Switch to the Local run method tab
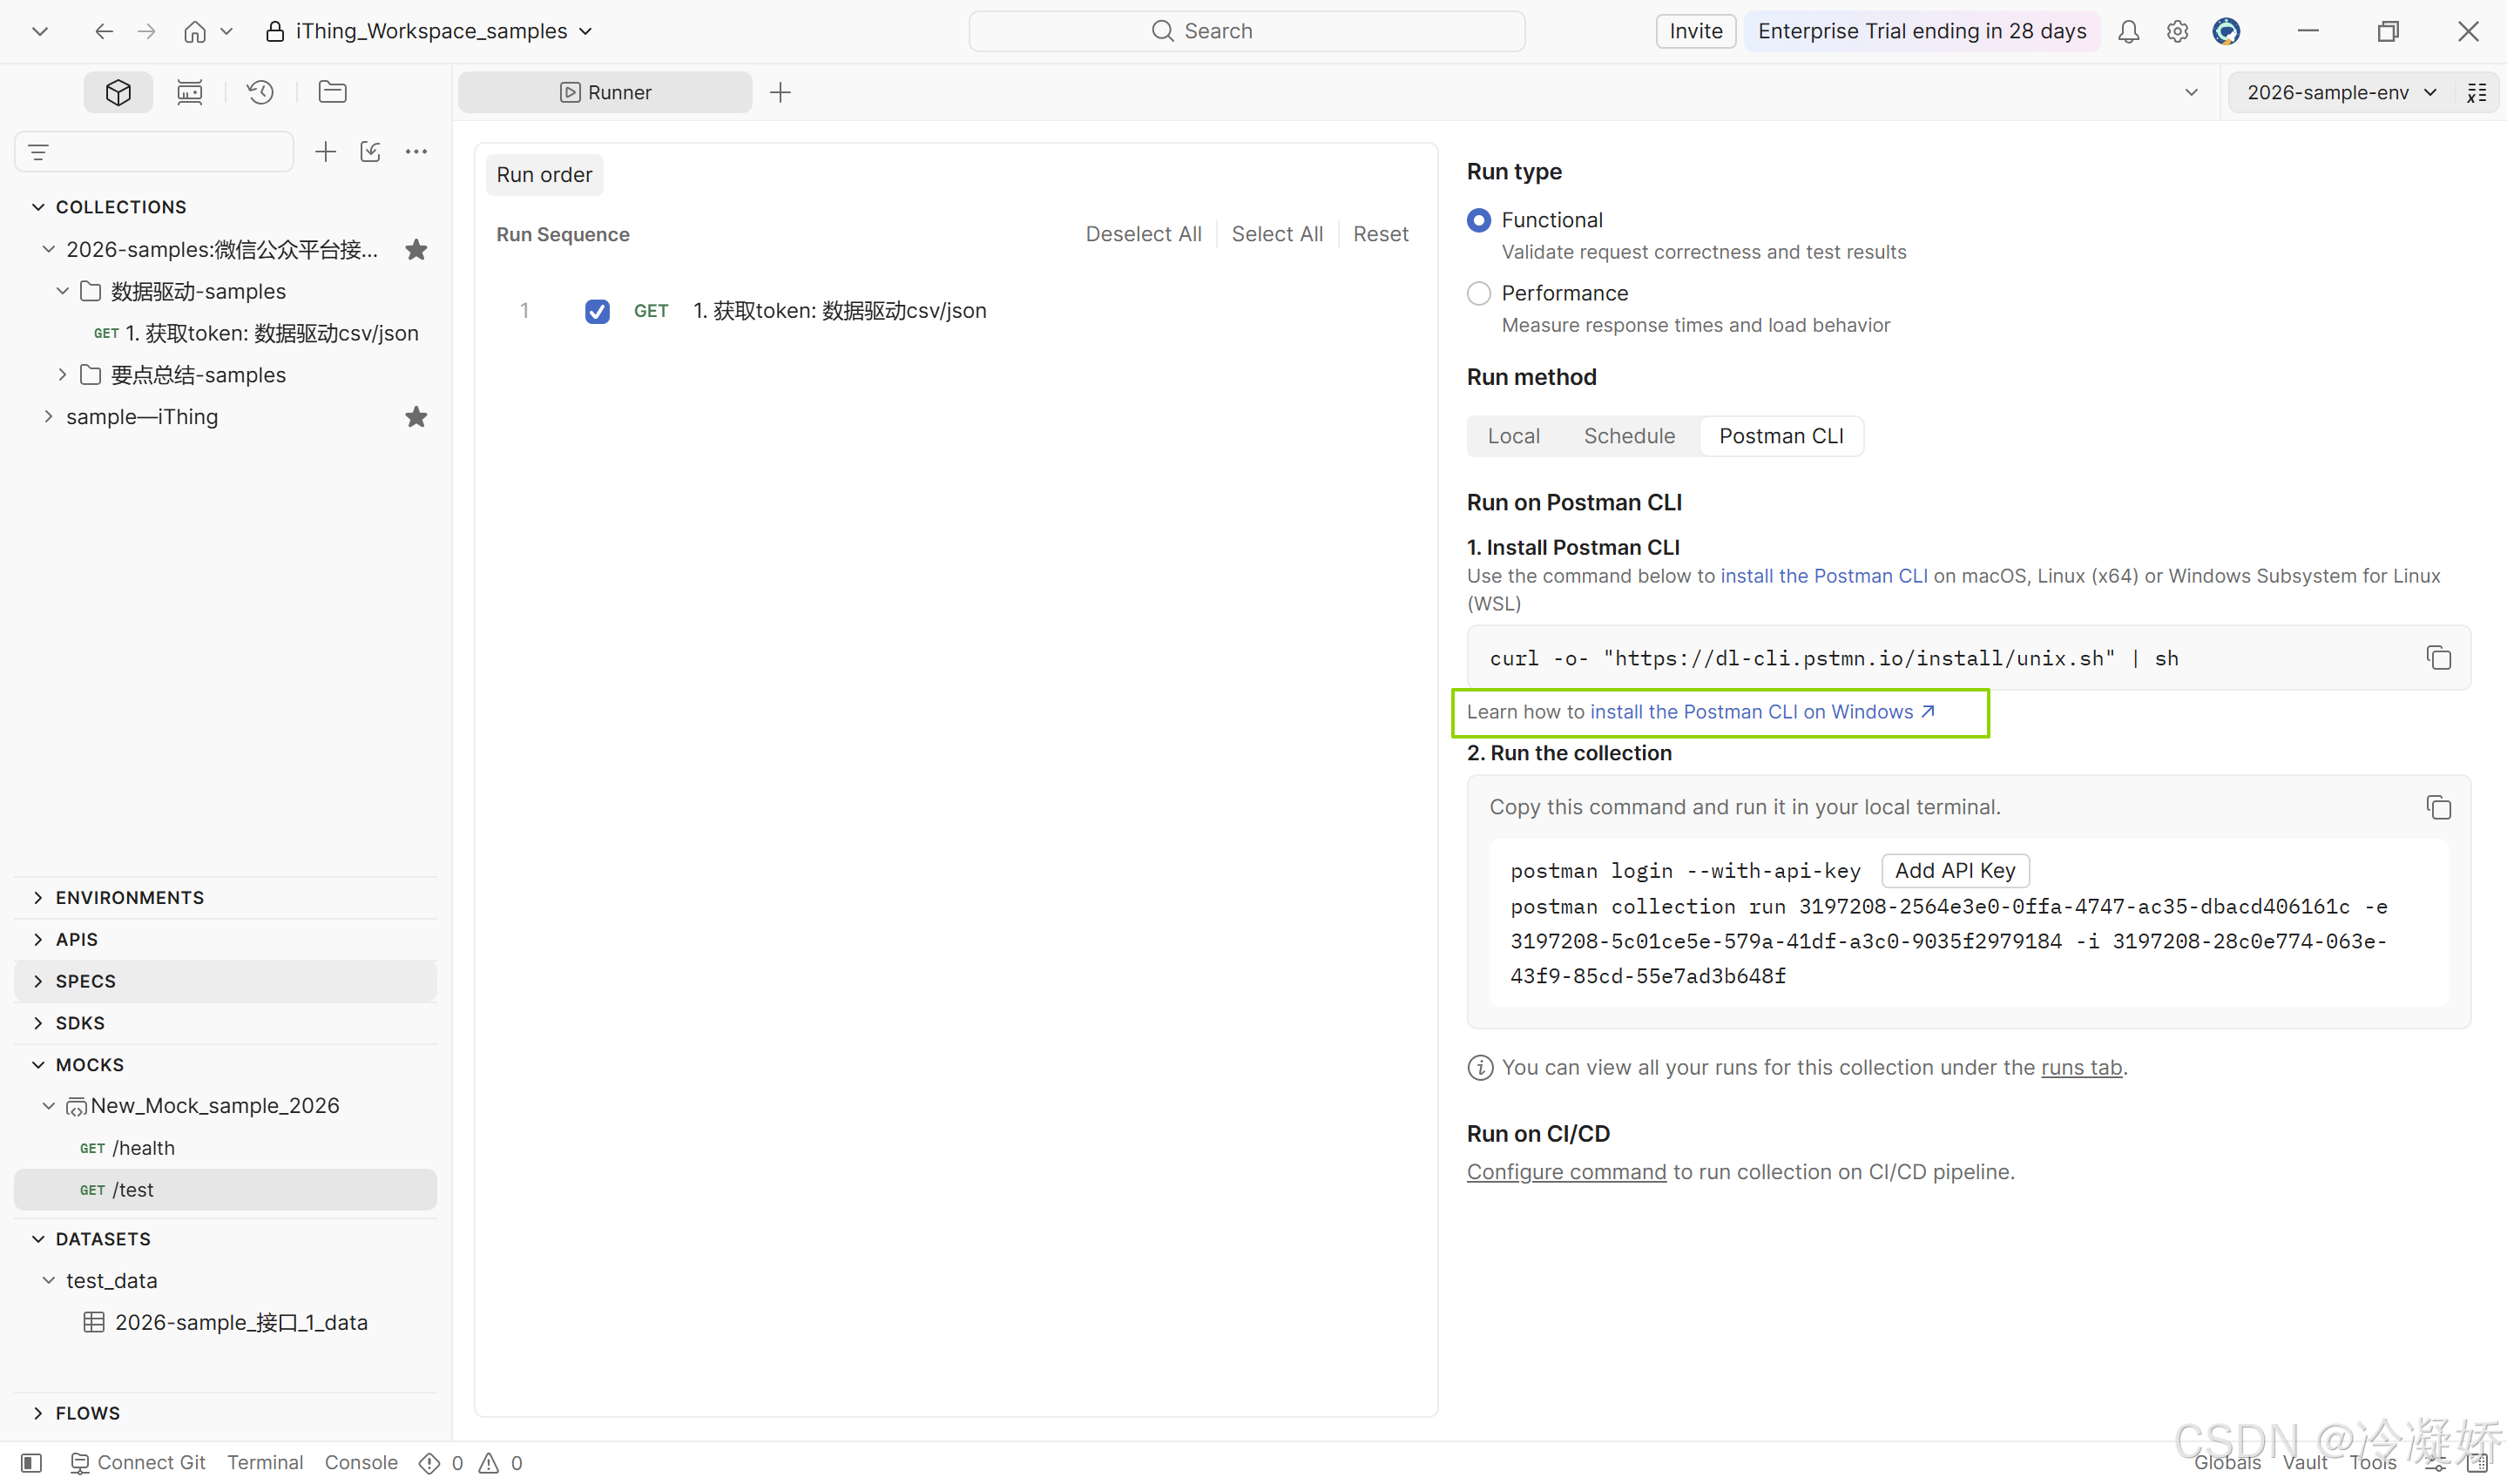The height and width of the screenshot is (1484, 2507). (1513, 436)
